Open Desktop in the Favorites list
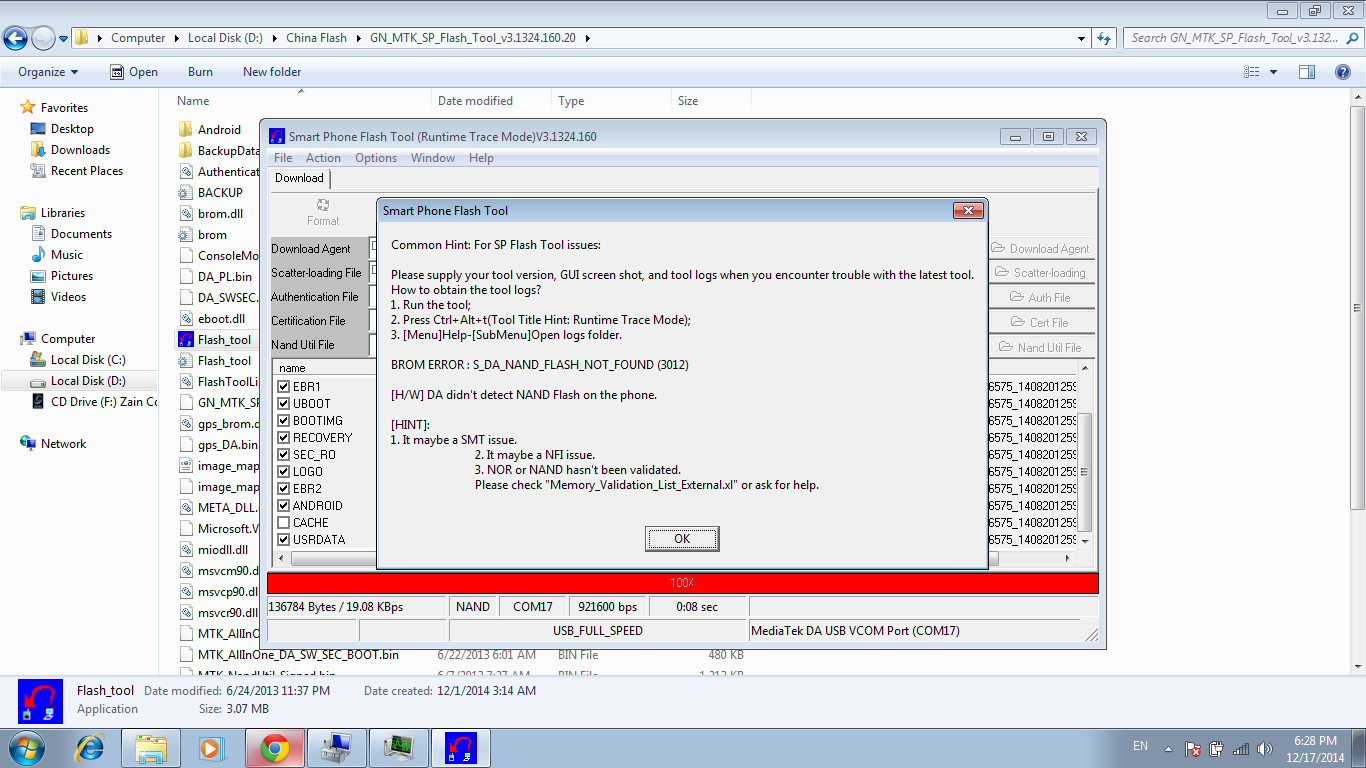 point(72,129)
